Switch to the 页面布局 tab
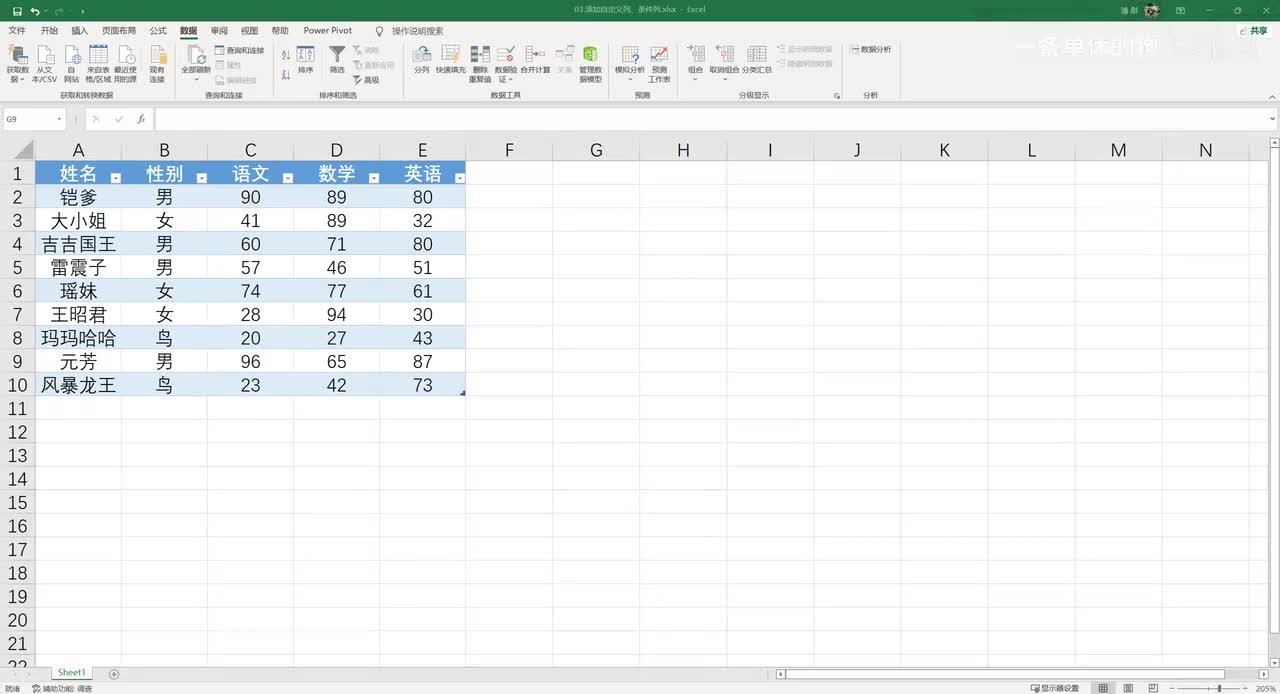Image resolution: width=1280 pixels, height=694 pixels. (119, 31)
